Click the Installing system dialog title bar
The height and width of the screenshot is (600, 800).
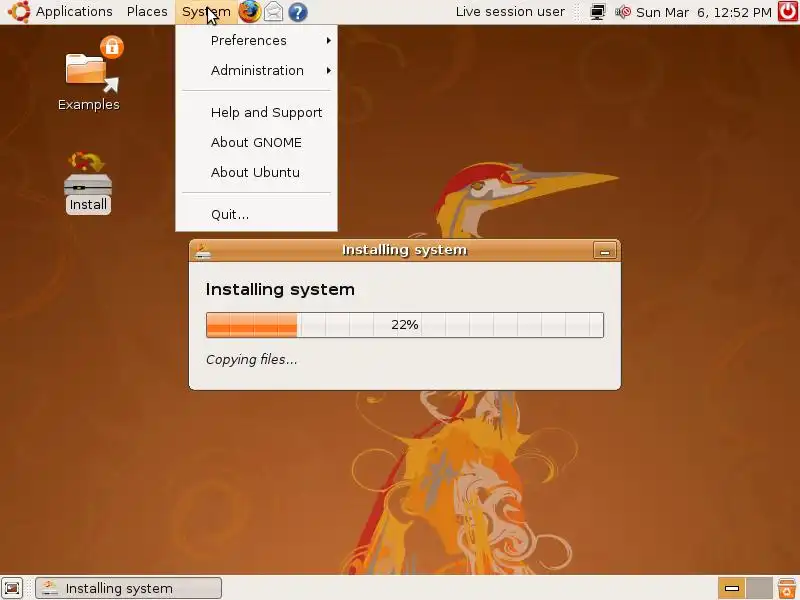pyautogui.click(x=404, y=251)
